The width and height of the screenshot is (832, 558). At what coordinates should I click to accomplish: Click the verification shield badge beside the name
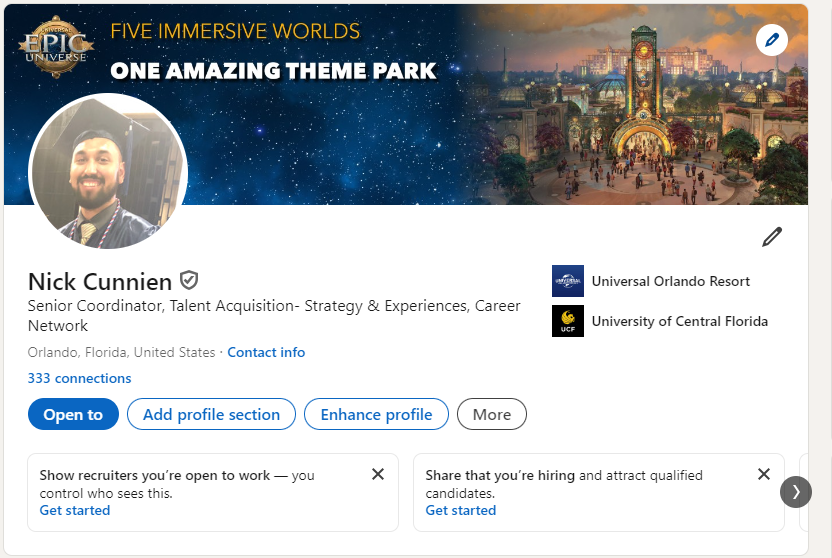[189, 280]
